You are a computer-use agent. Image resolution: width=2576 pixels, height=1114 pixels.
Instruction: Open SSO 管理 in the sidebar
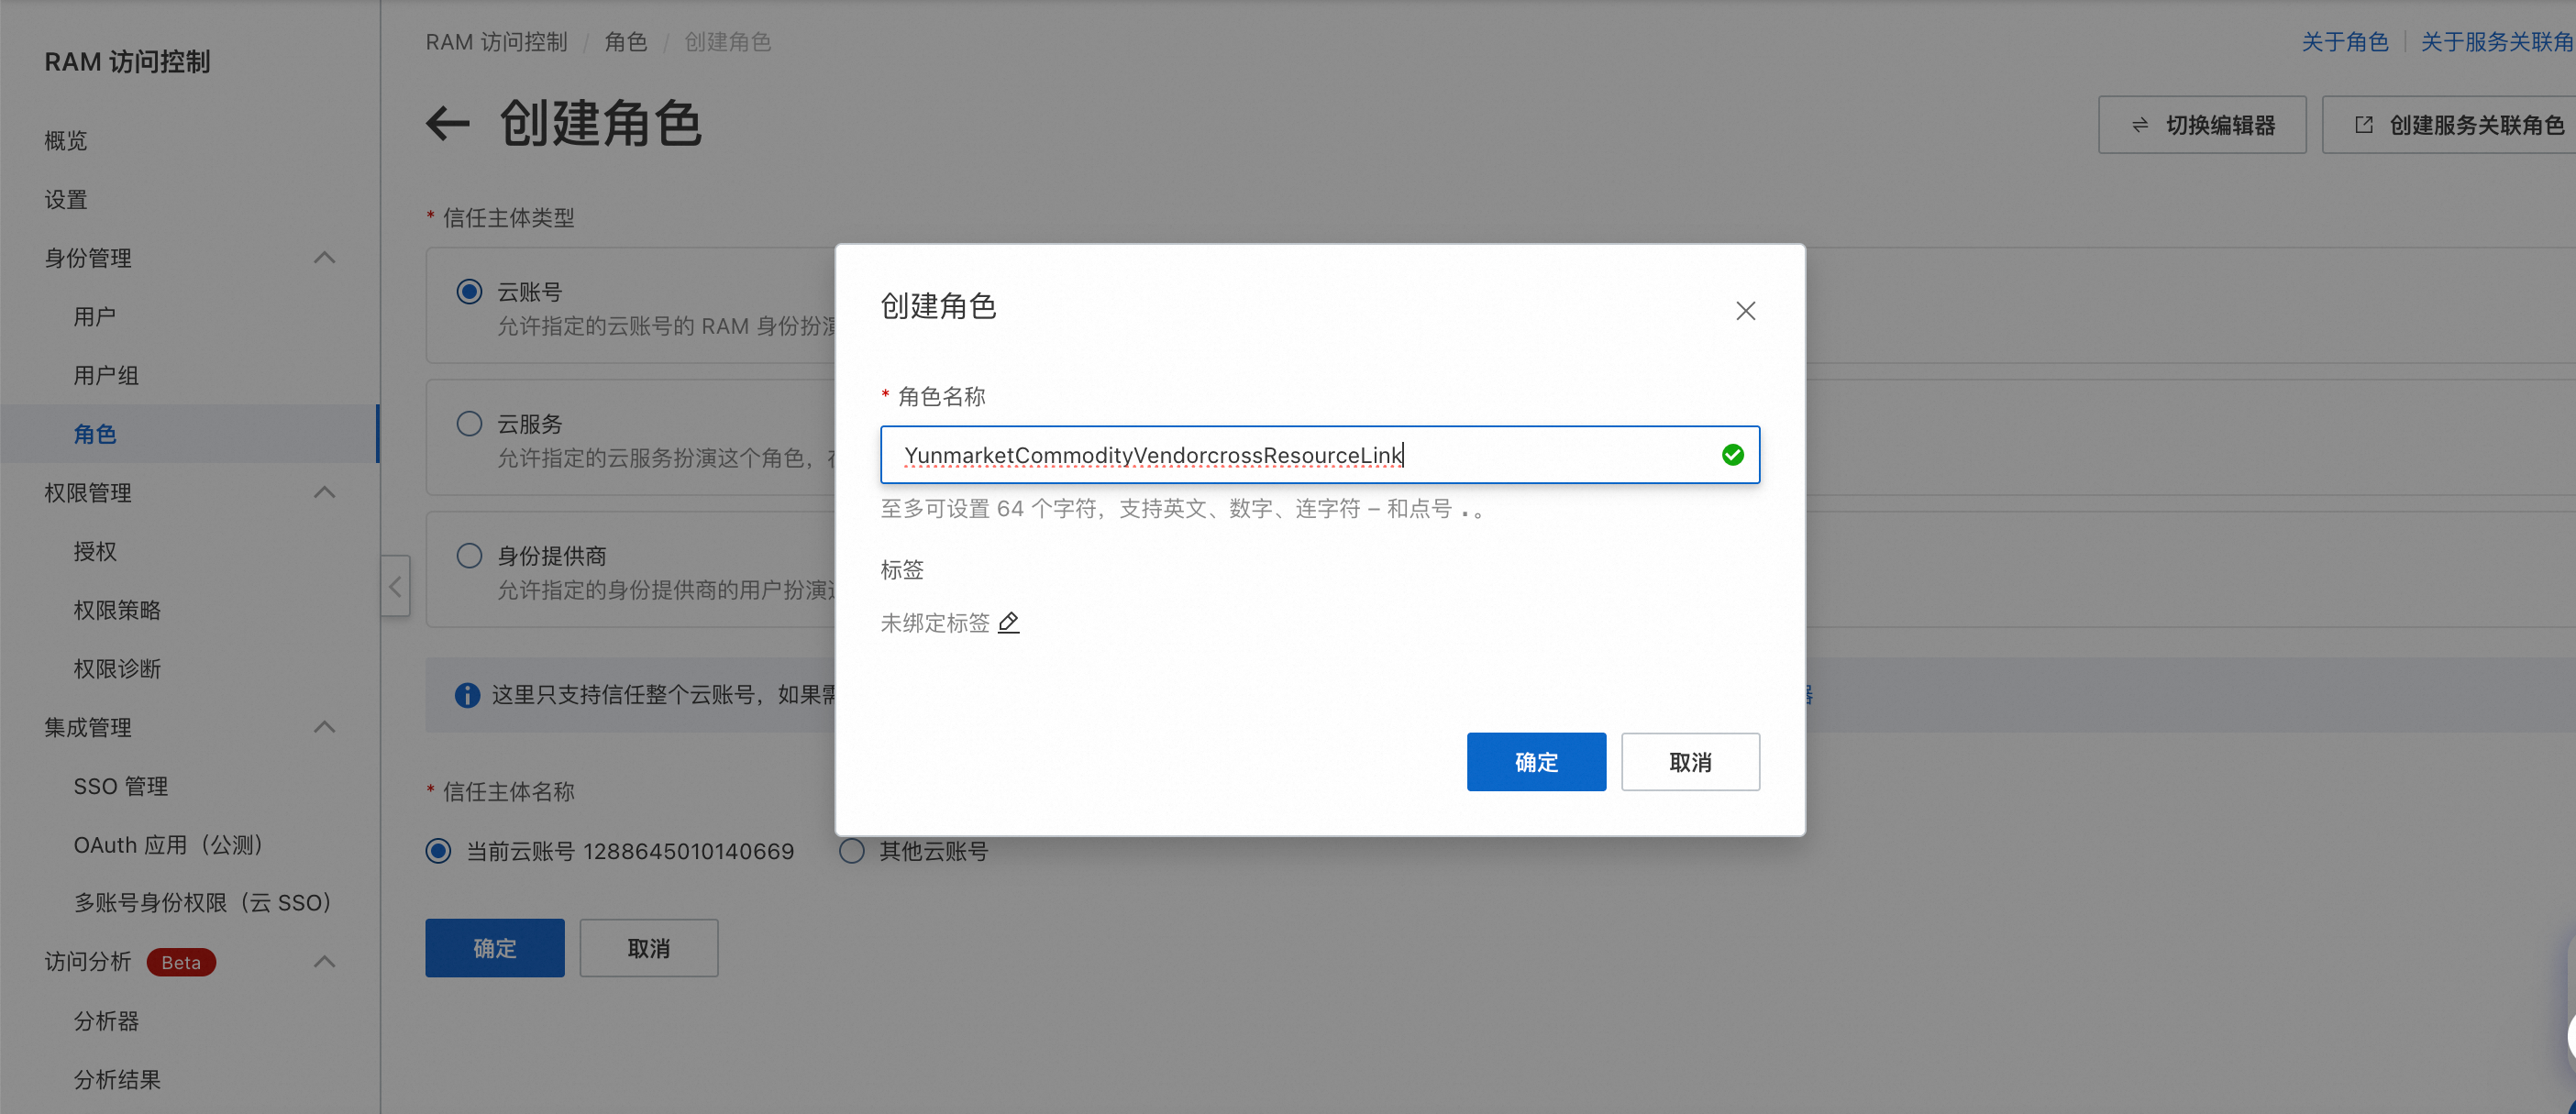[x=121, y=786]
